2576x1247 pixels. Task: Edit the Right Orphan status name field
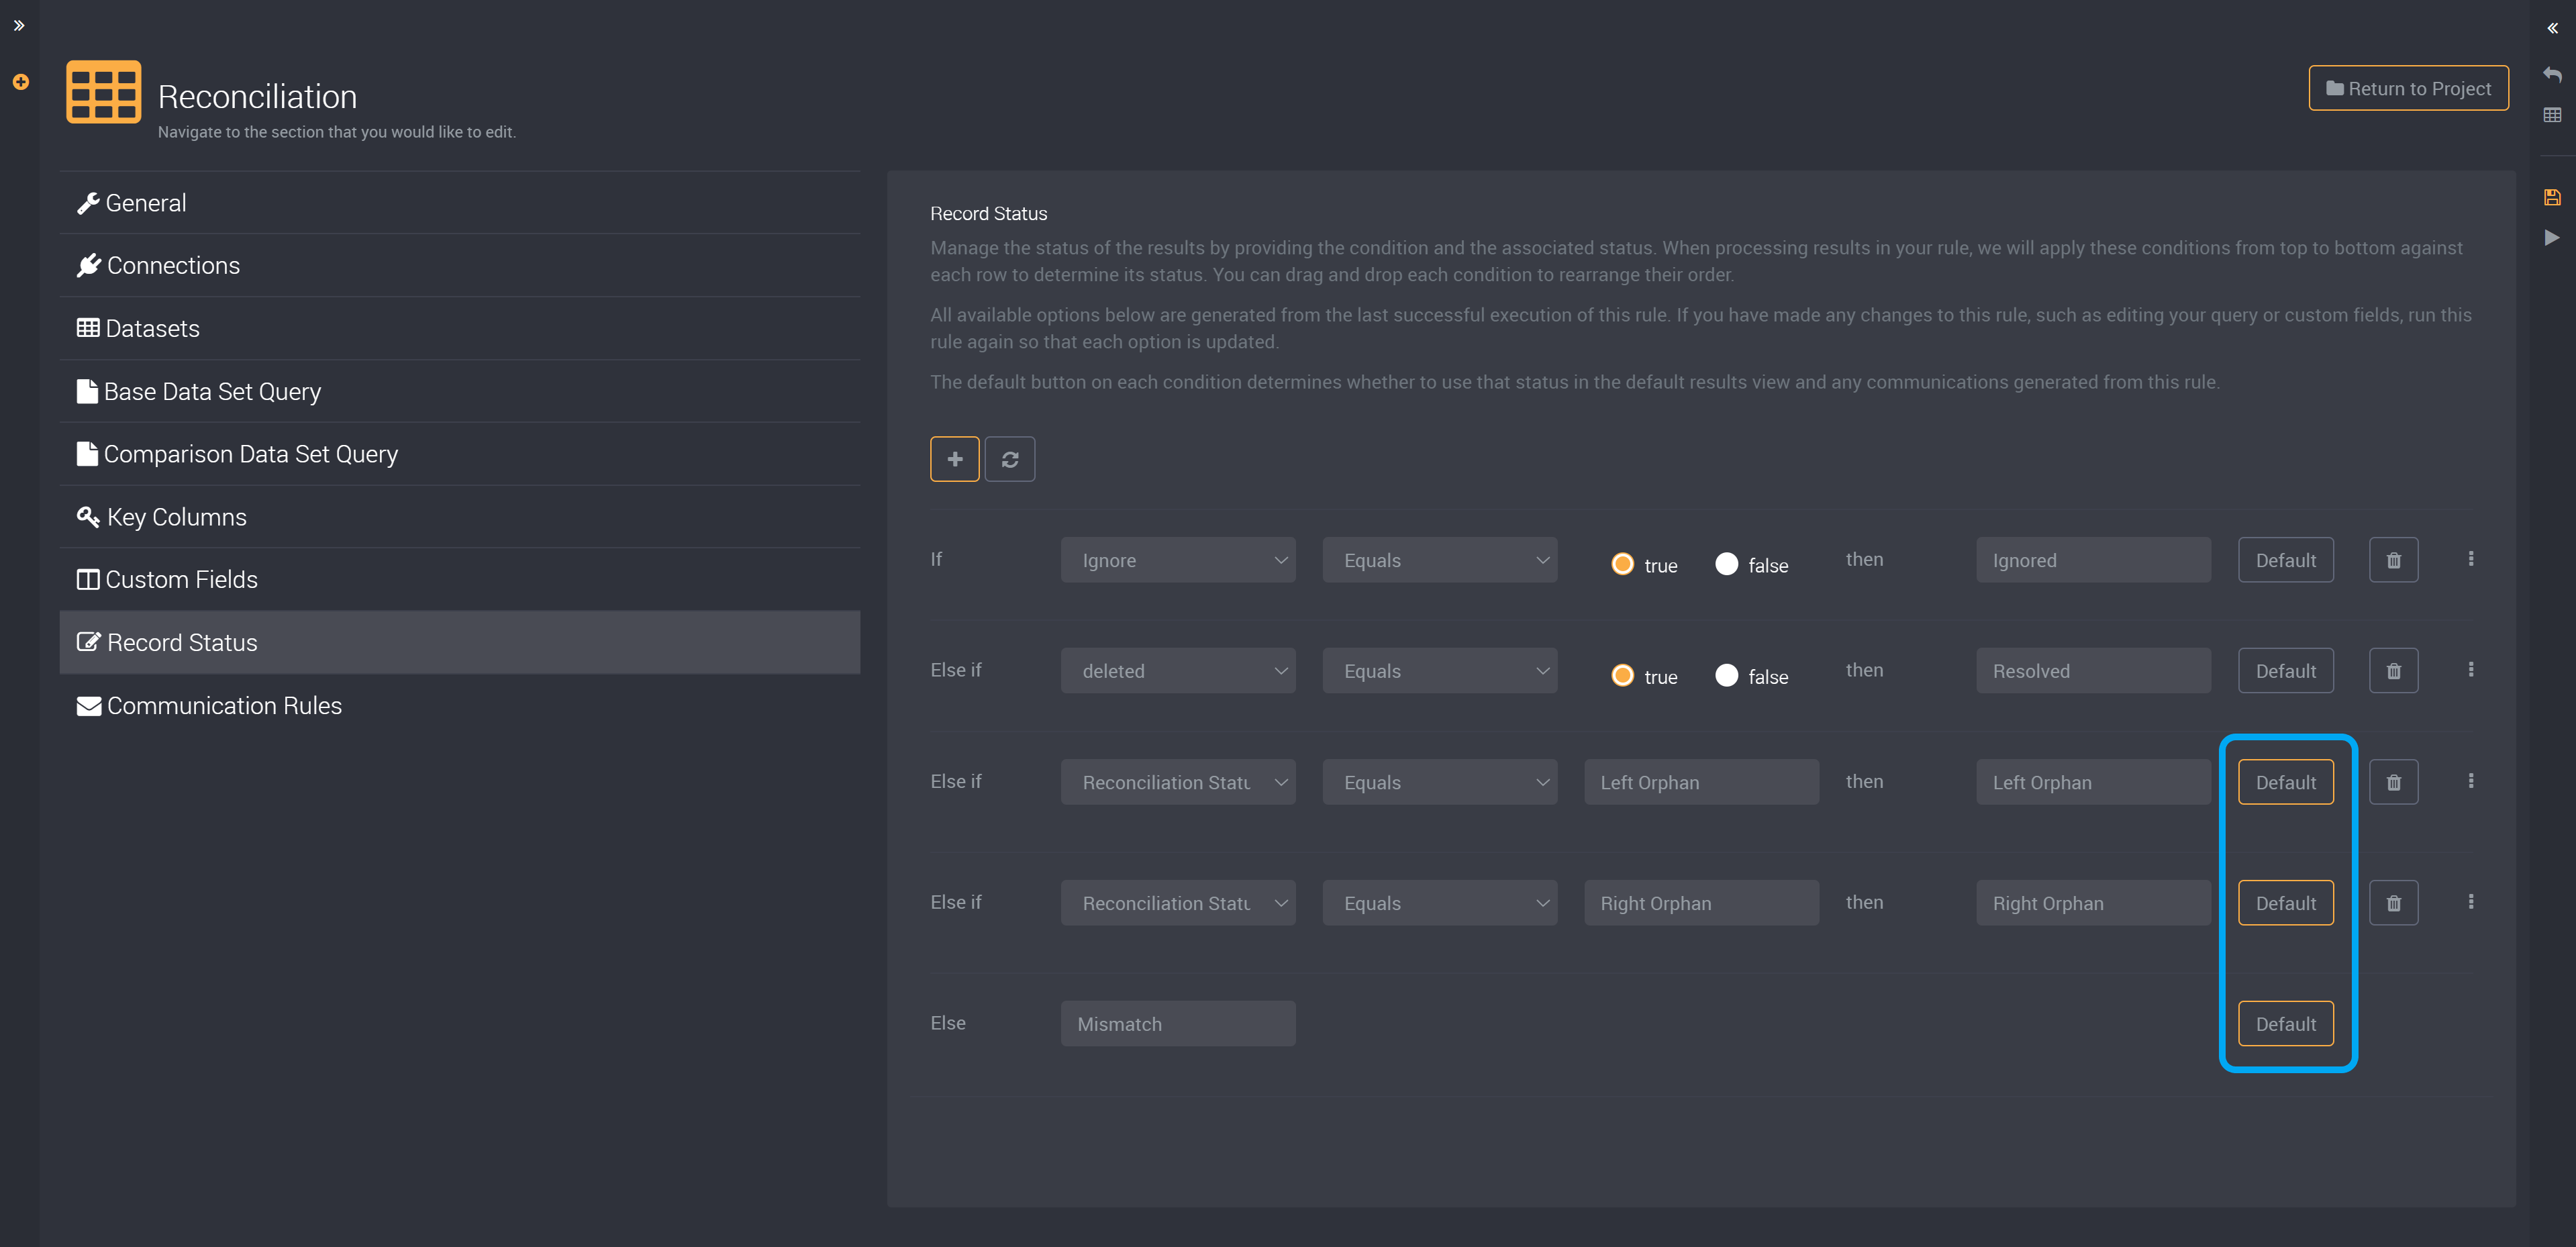(x=2093, y=903)
